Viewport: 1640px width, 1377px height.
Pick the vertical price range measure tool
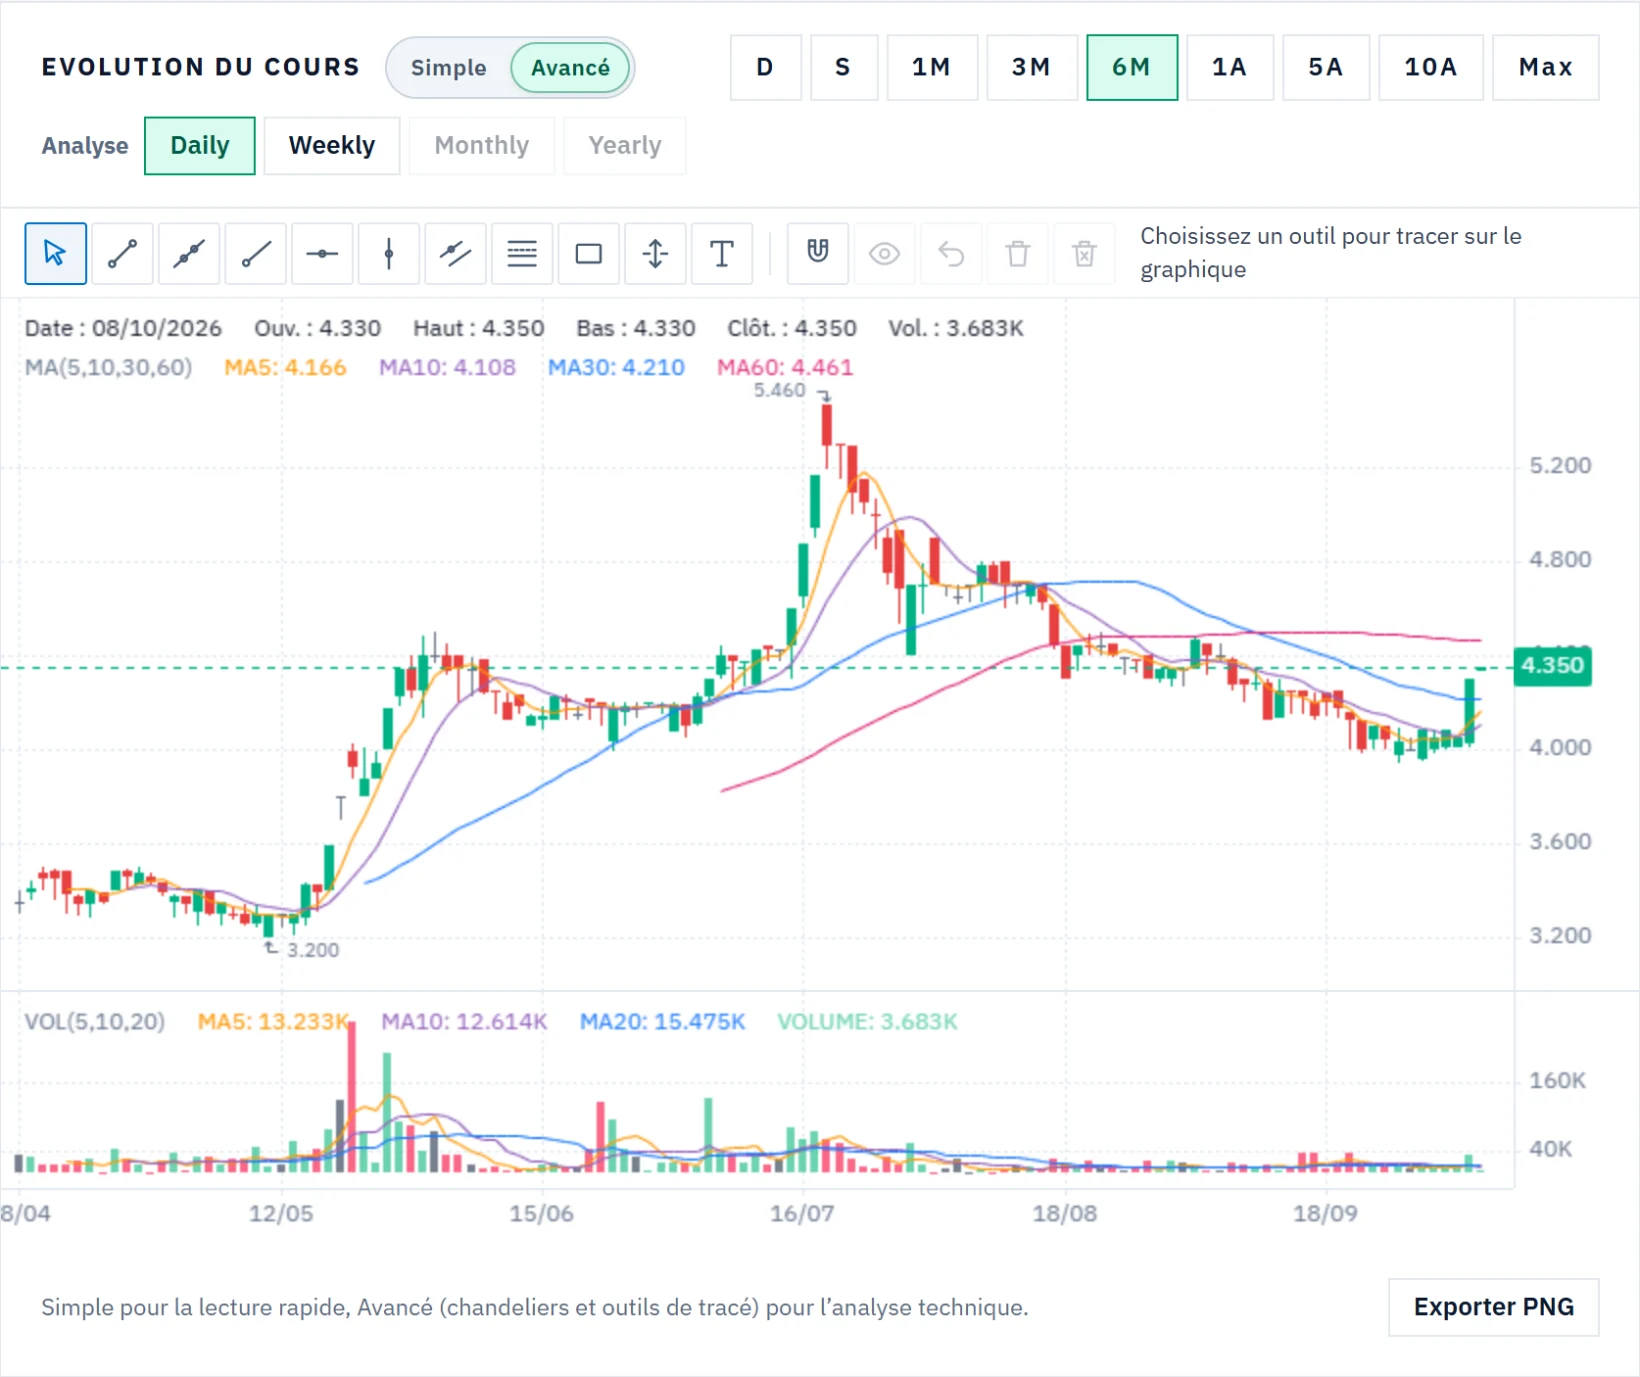tap(655, 254)
